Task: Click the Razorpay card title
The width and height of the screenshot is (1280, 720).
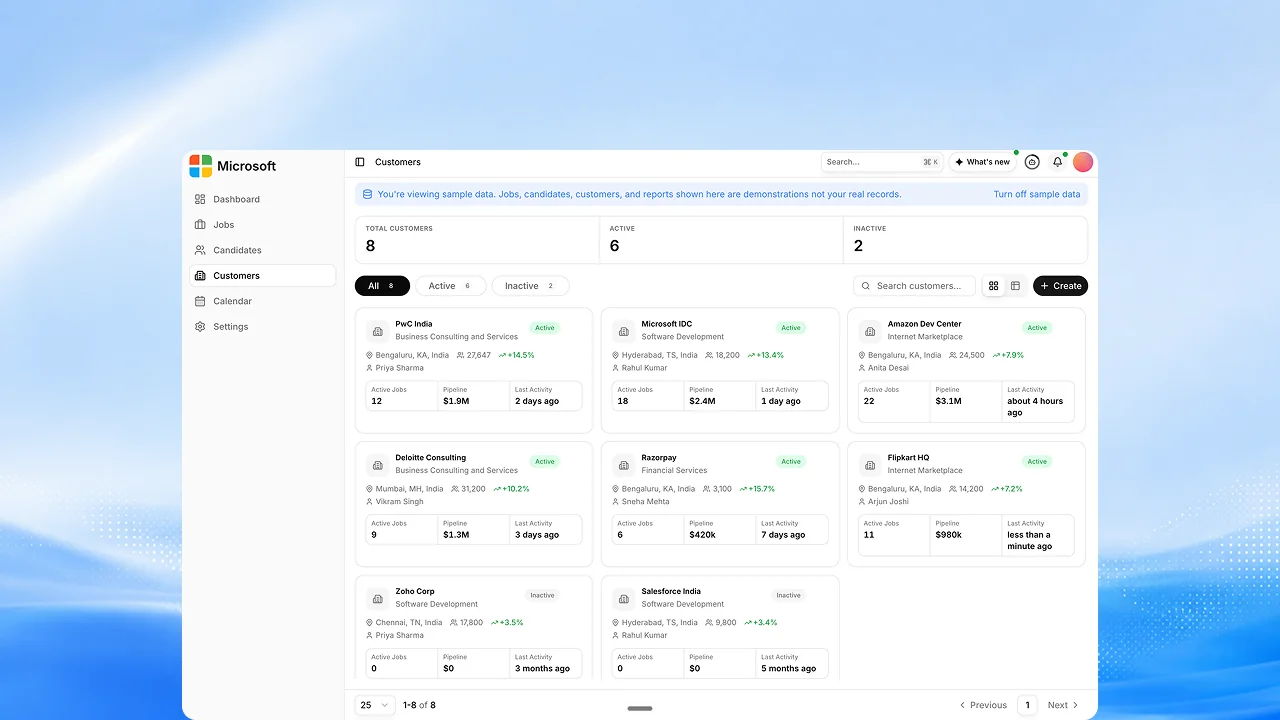Action: click(659, 458)
